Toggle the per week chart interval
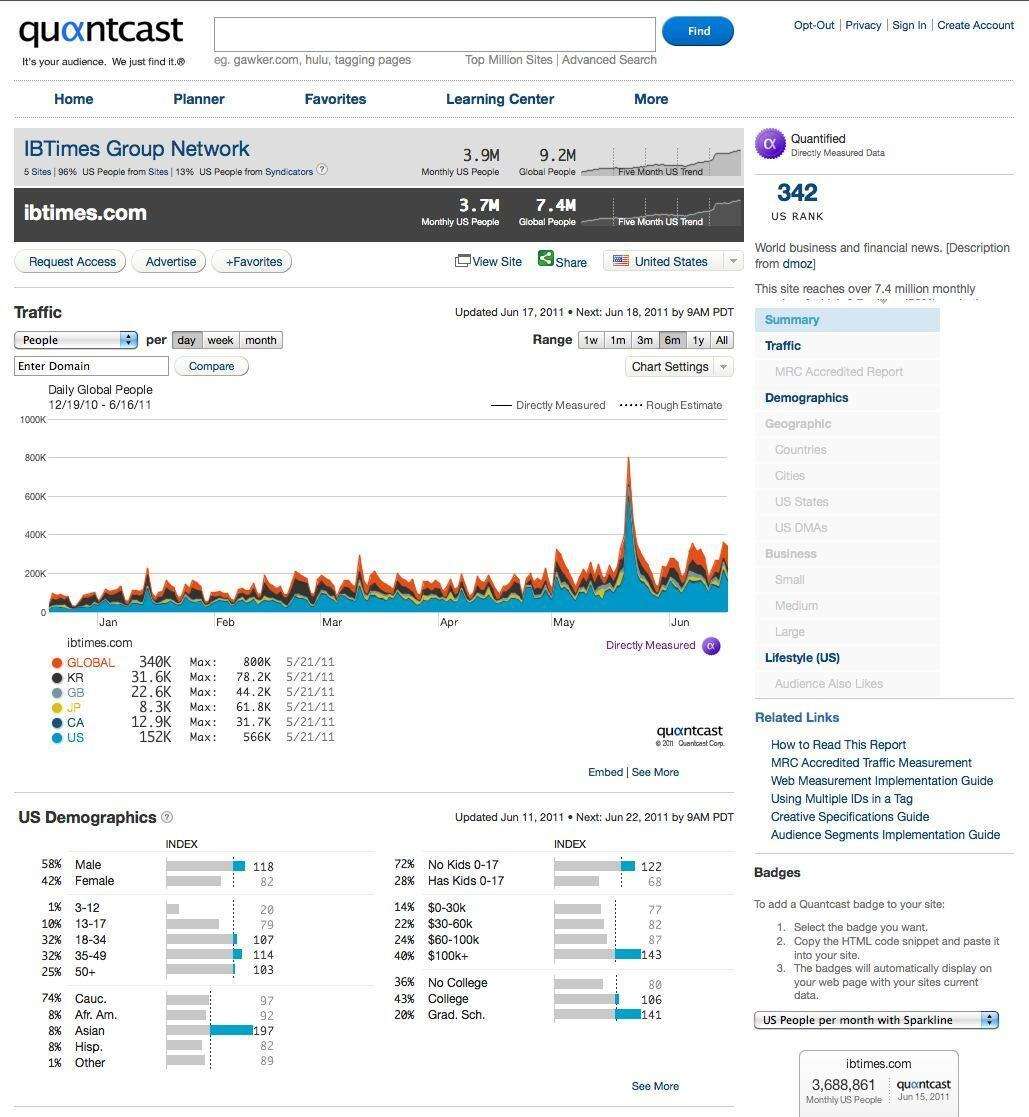Screen dimensions: 1029x1117 (x=220, y=340)
